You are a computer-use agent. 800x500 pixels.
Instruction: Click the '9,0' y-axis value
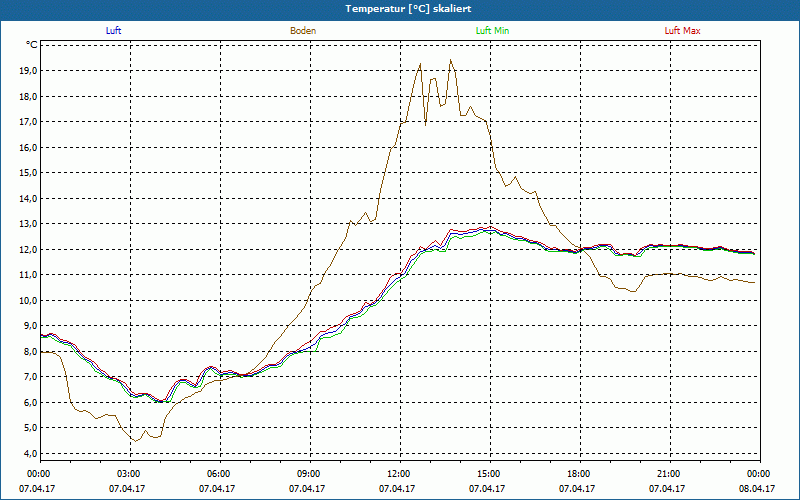30,326
